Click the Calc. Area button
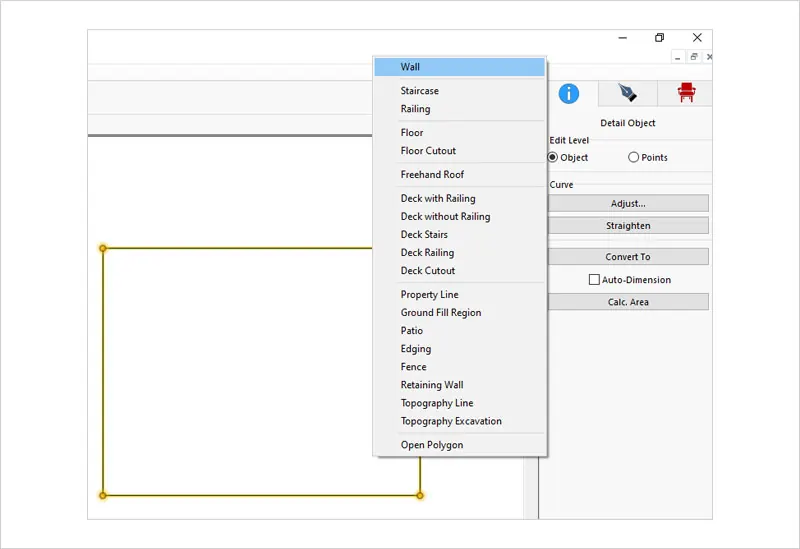This screenshot has width=800, height=549. (628, 302)
